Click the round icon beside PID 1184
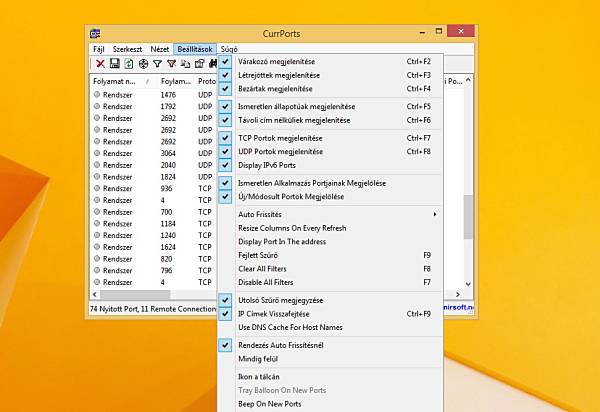The image size is (600, 412). [x=97, y=223]
